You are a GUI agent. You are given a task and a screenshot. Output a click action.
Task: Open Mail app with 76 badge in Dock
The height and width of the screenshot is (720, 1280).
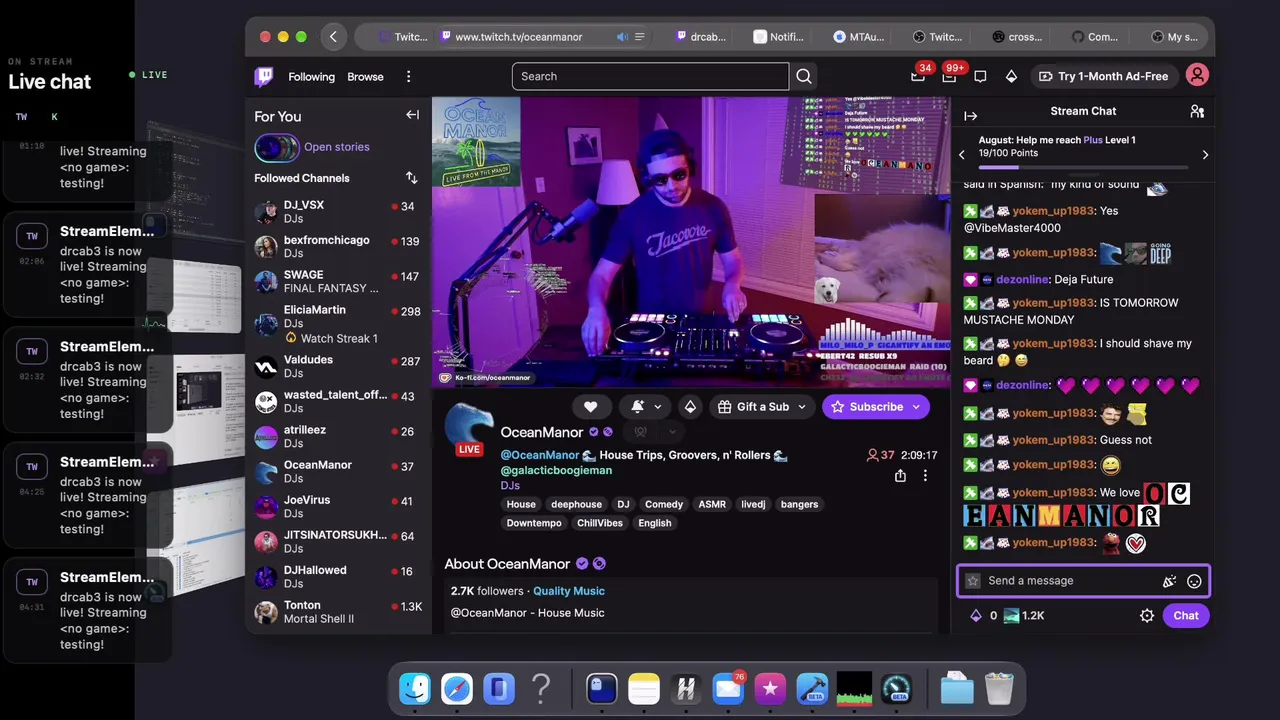point(728,689)
